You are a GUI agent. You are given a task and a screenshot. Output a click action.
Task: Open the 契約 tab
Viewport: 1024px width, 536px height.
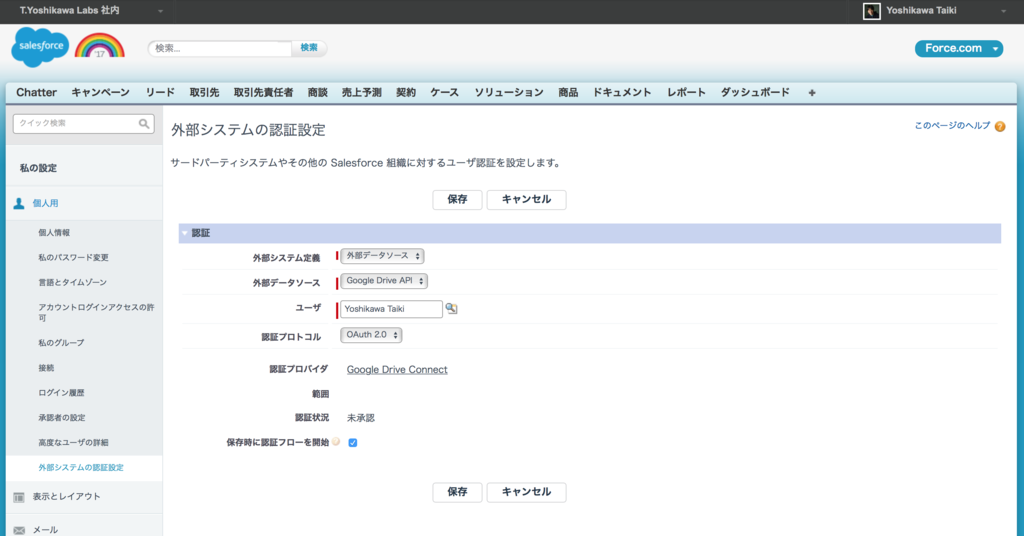click(406, 93)
